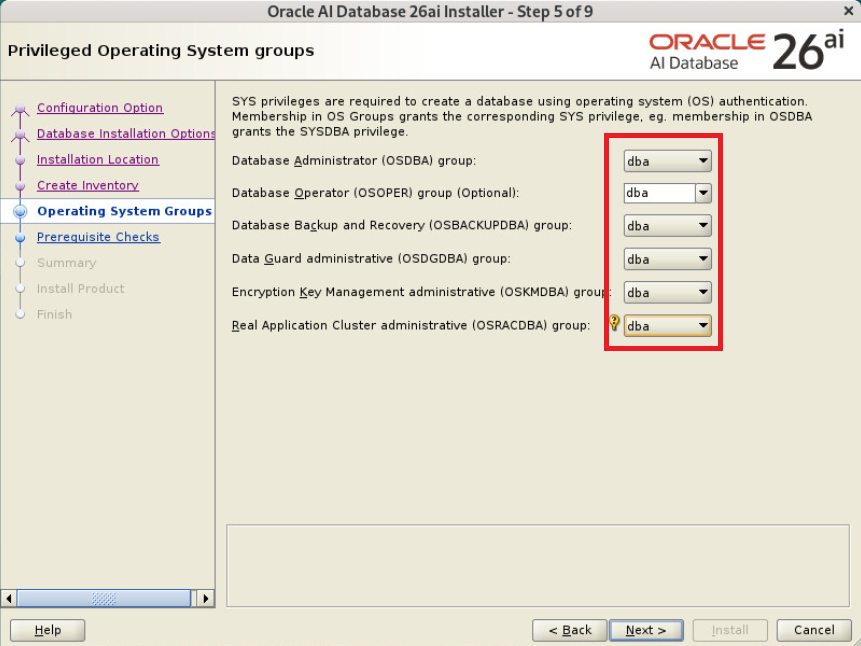Open the OSDGDBA group dropdown
This screenshot has width=861, height=646.
click(667, 259)
